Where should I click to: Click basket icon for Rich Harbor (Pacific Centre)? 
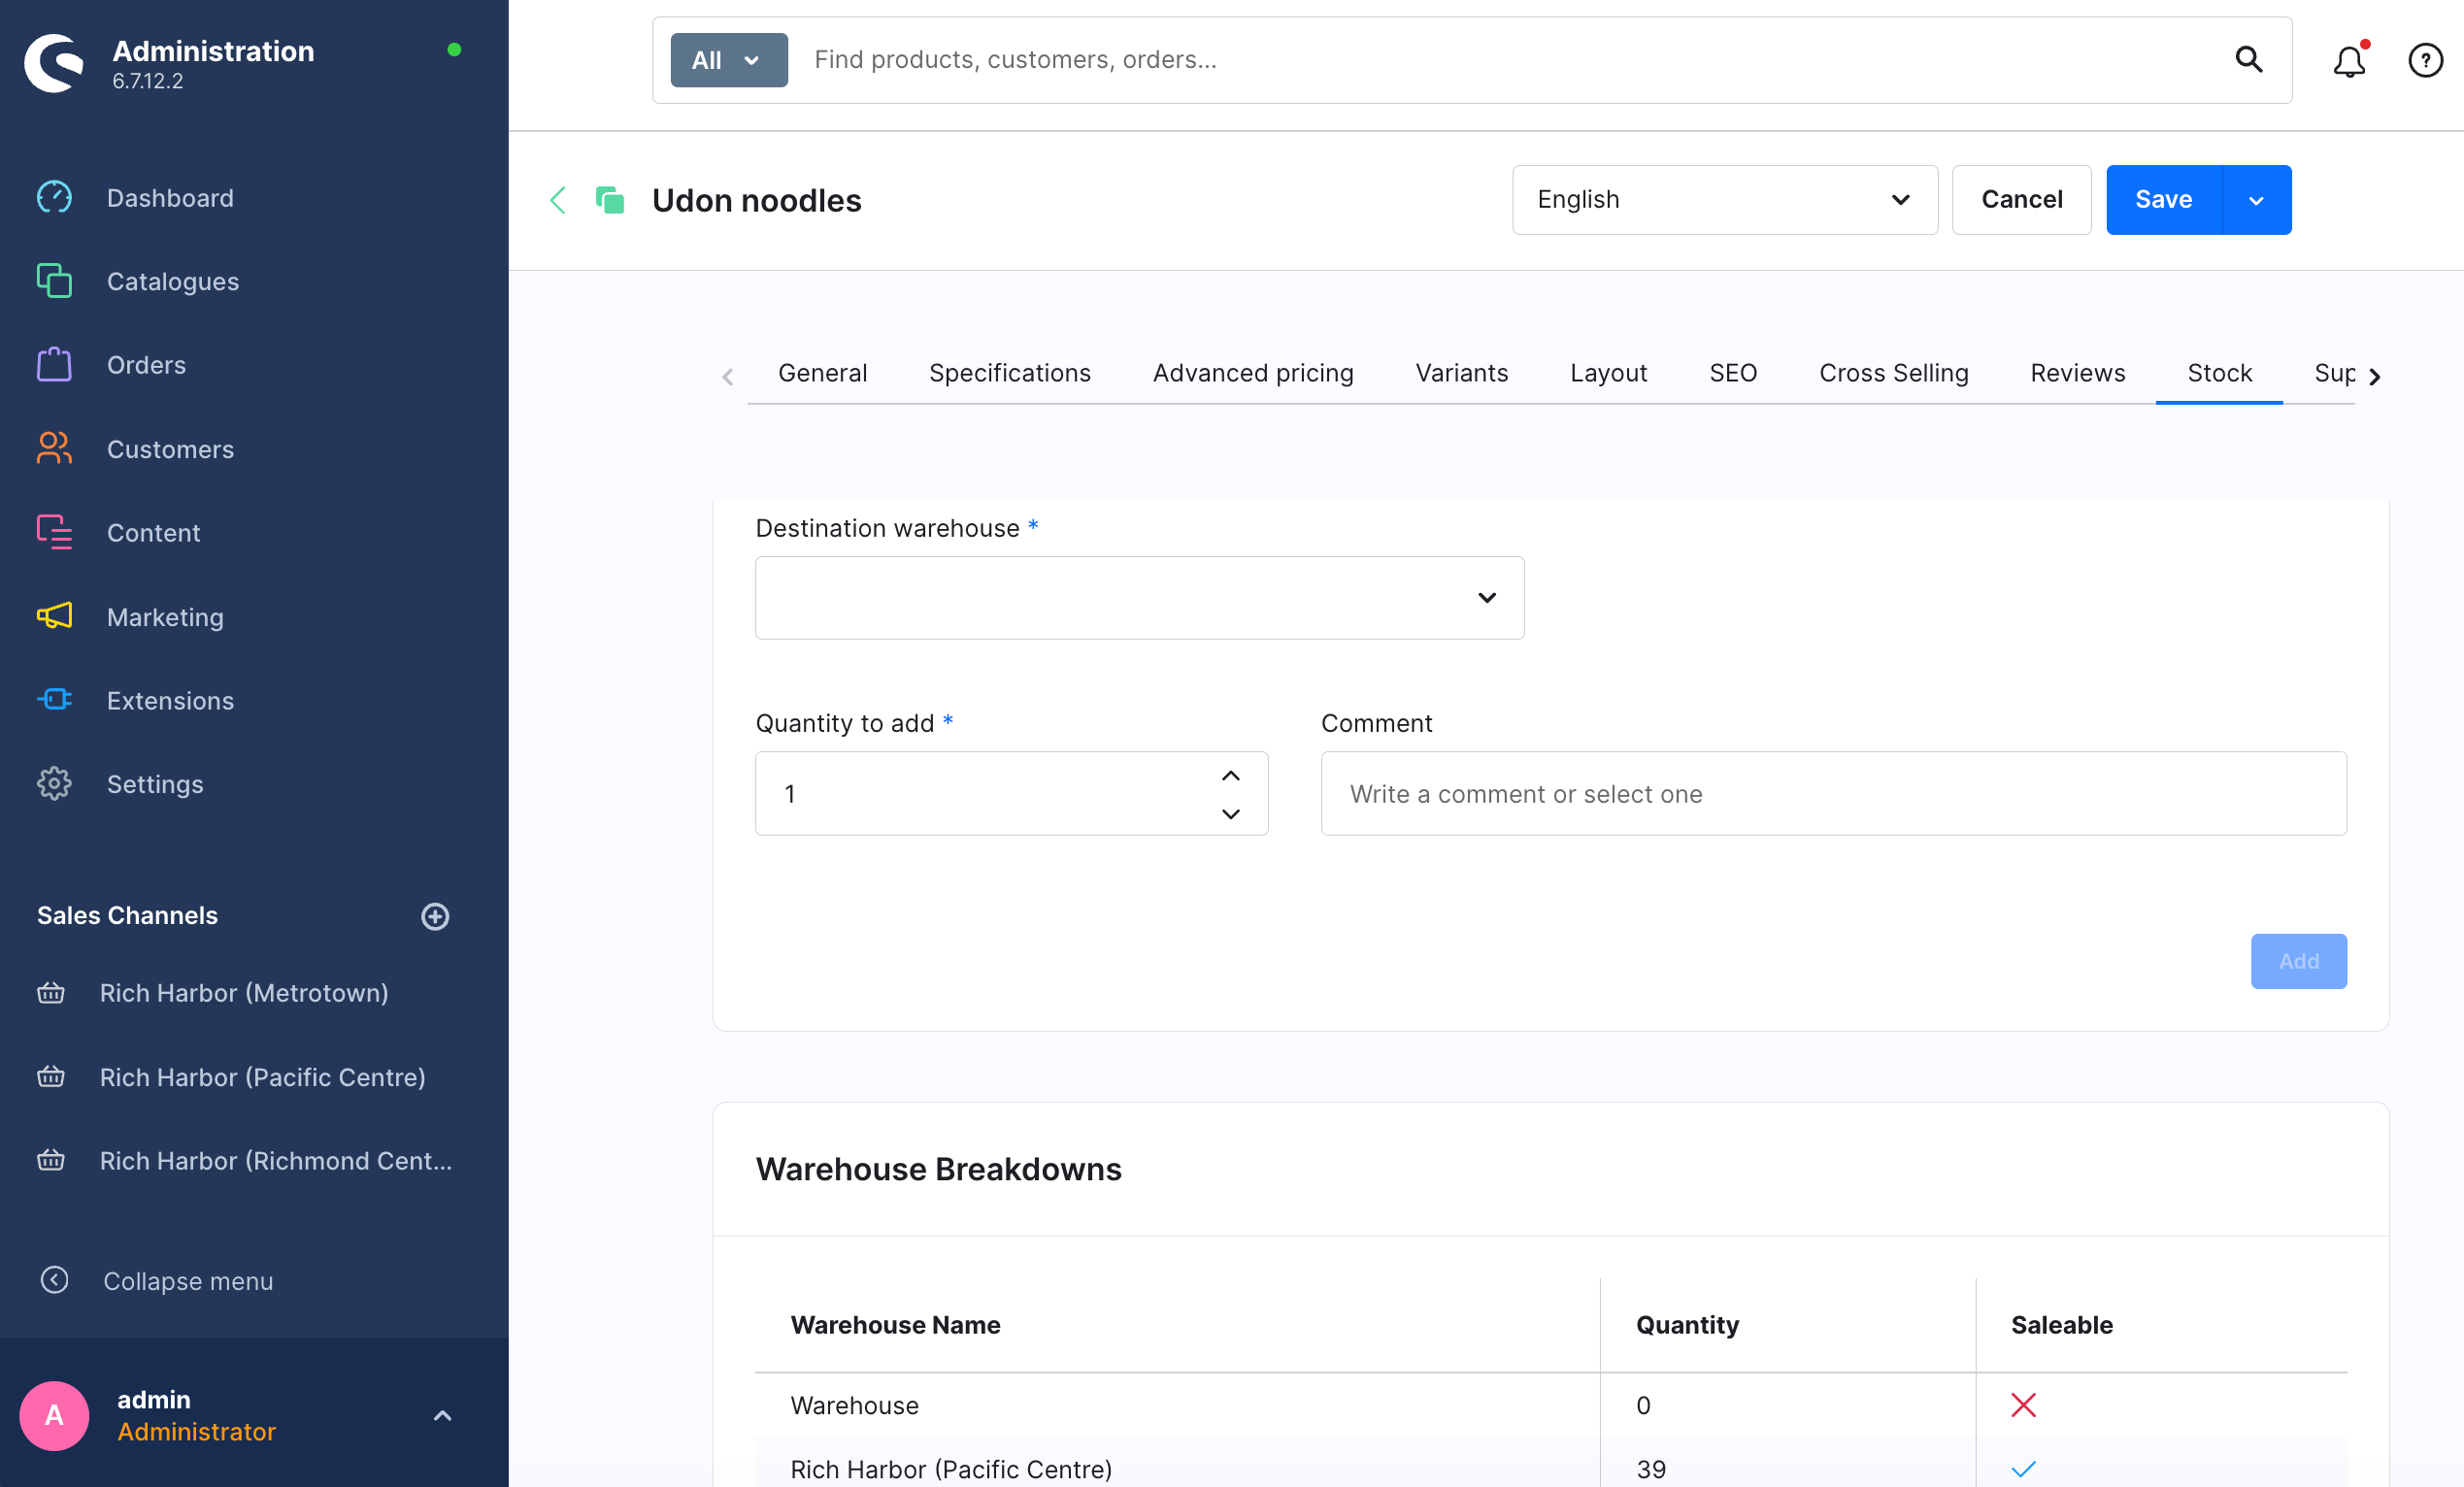[x=51, y=1077]
